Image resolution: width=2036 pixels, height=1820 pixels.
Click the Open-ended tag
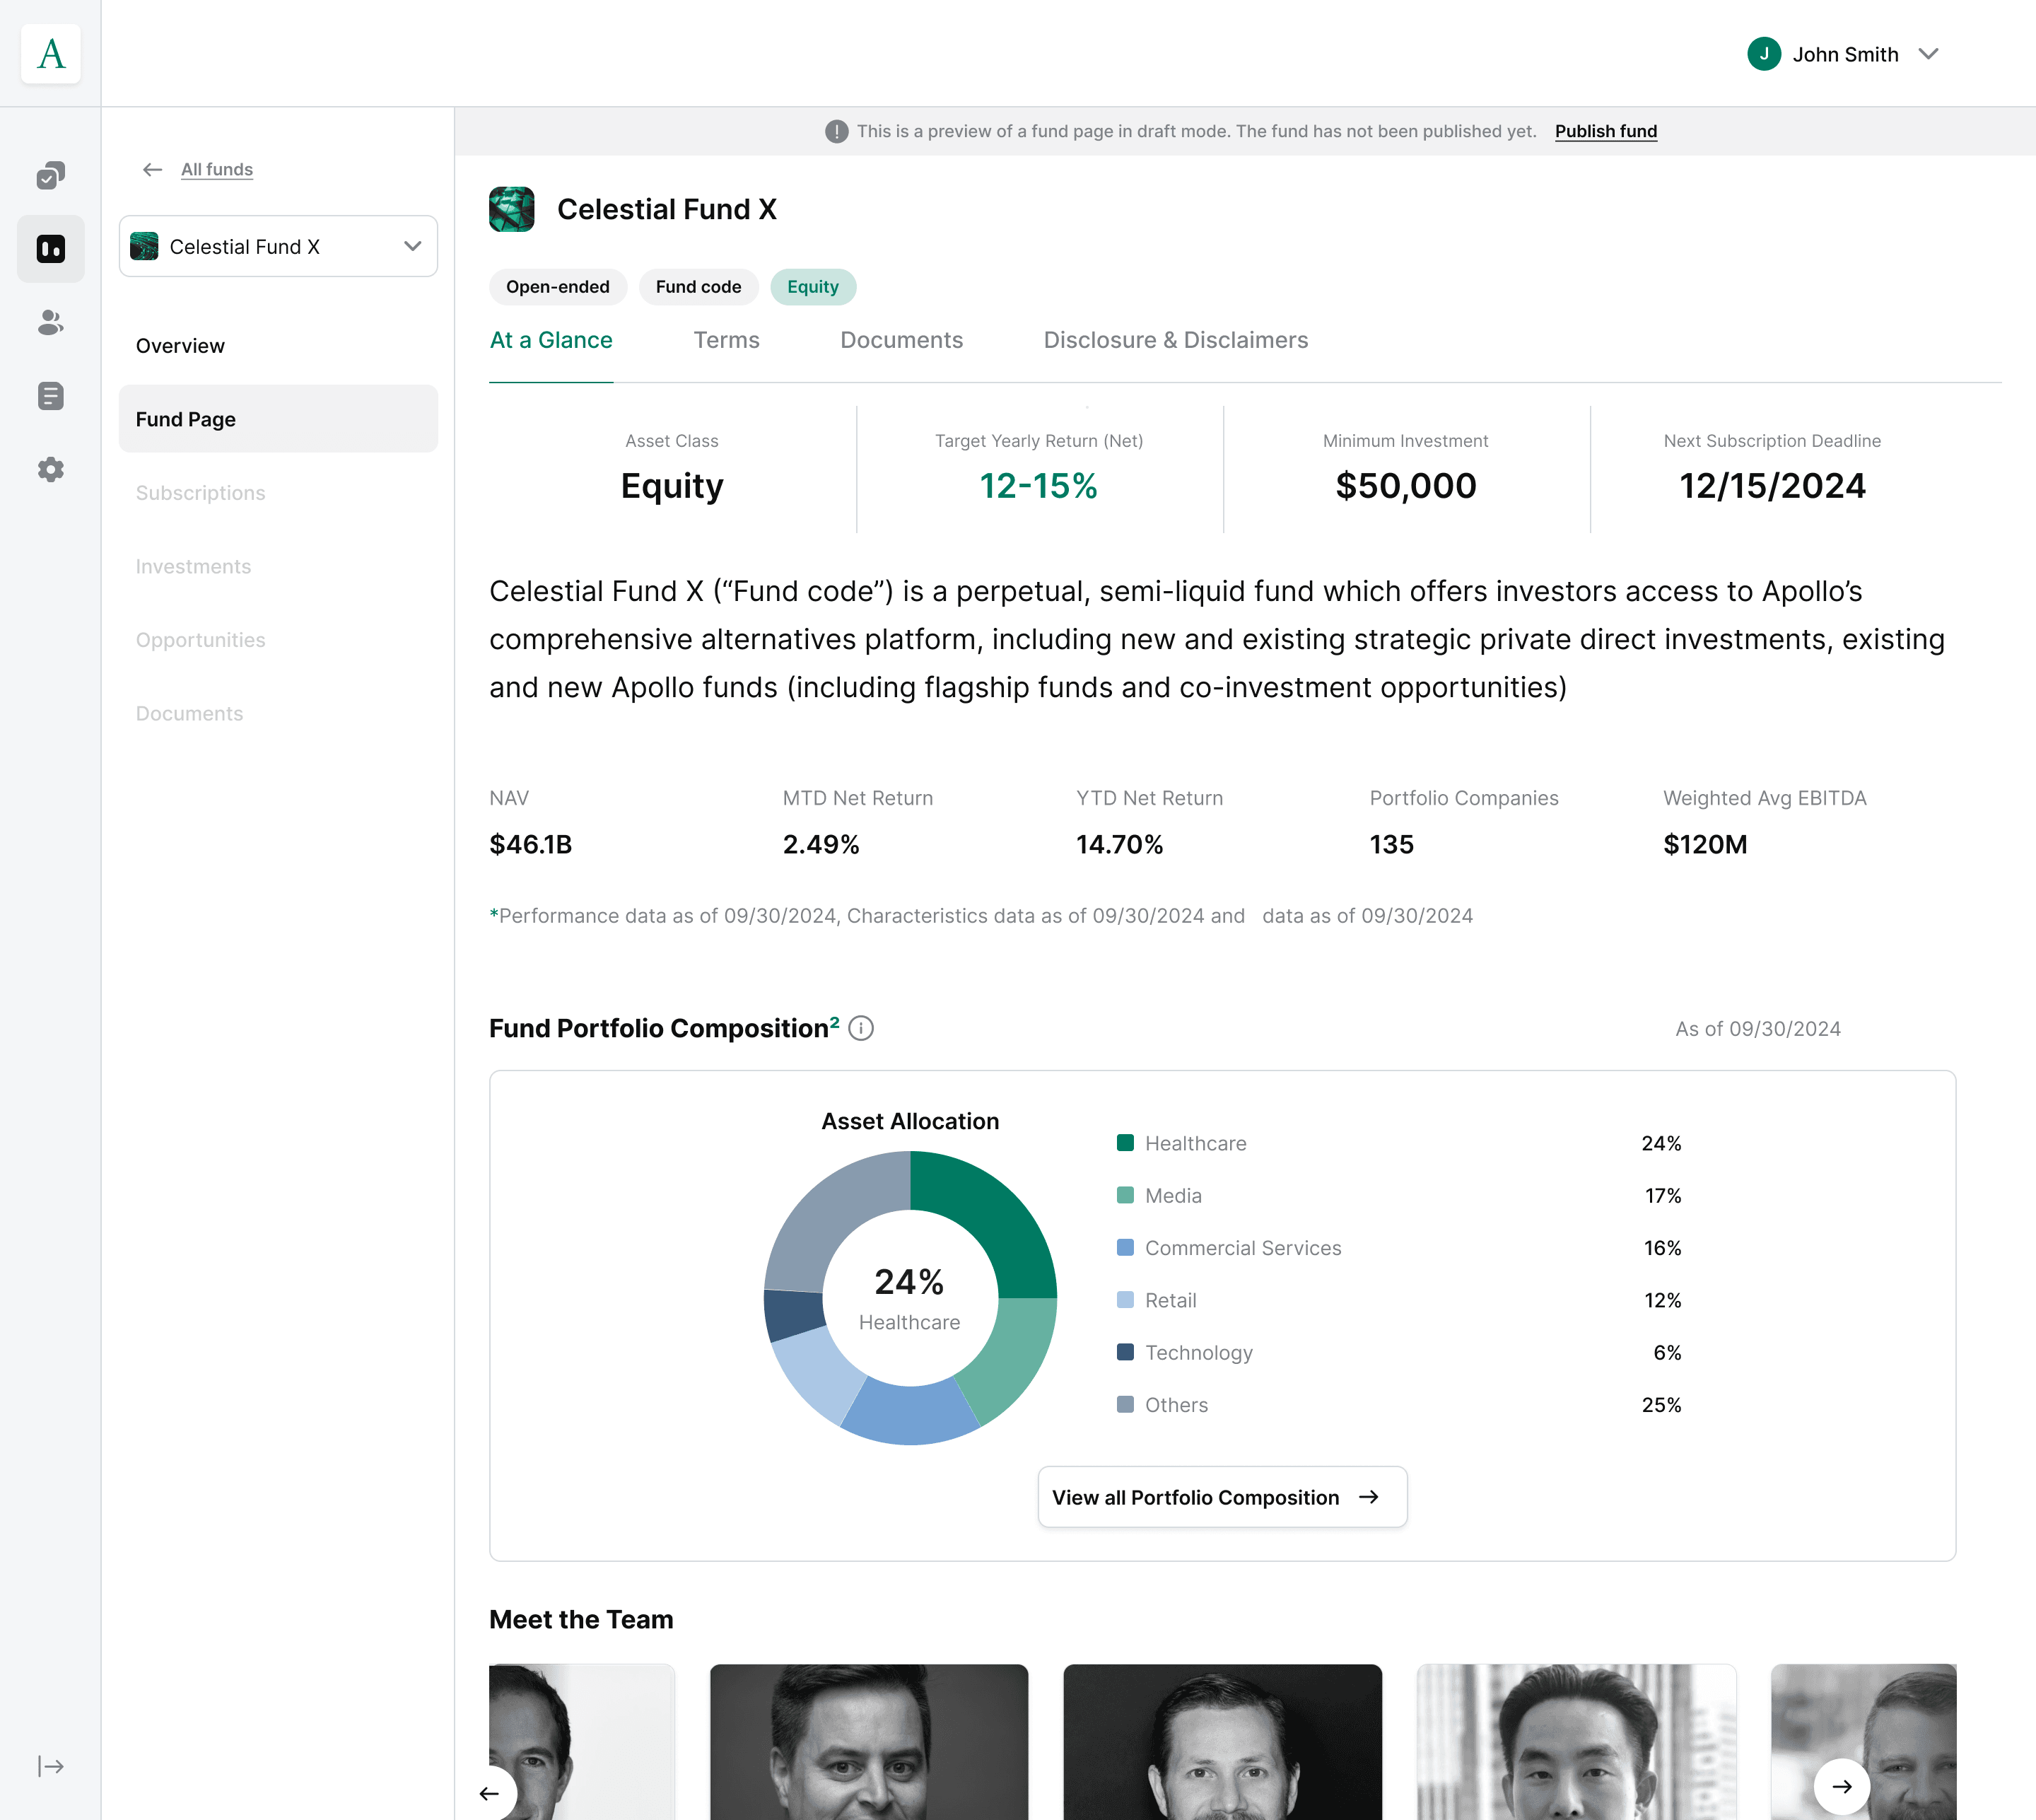(558, 287)
